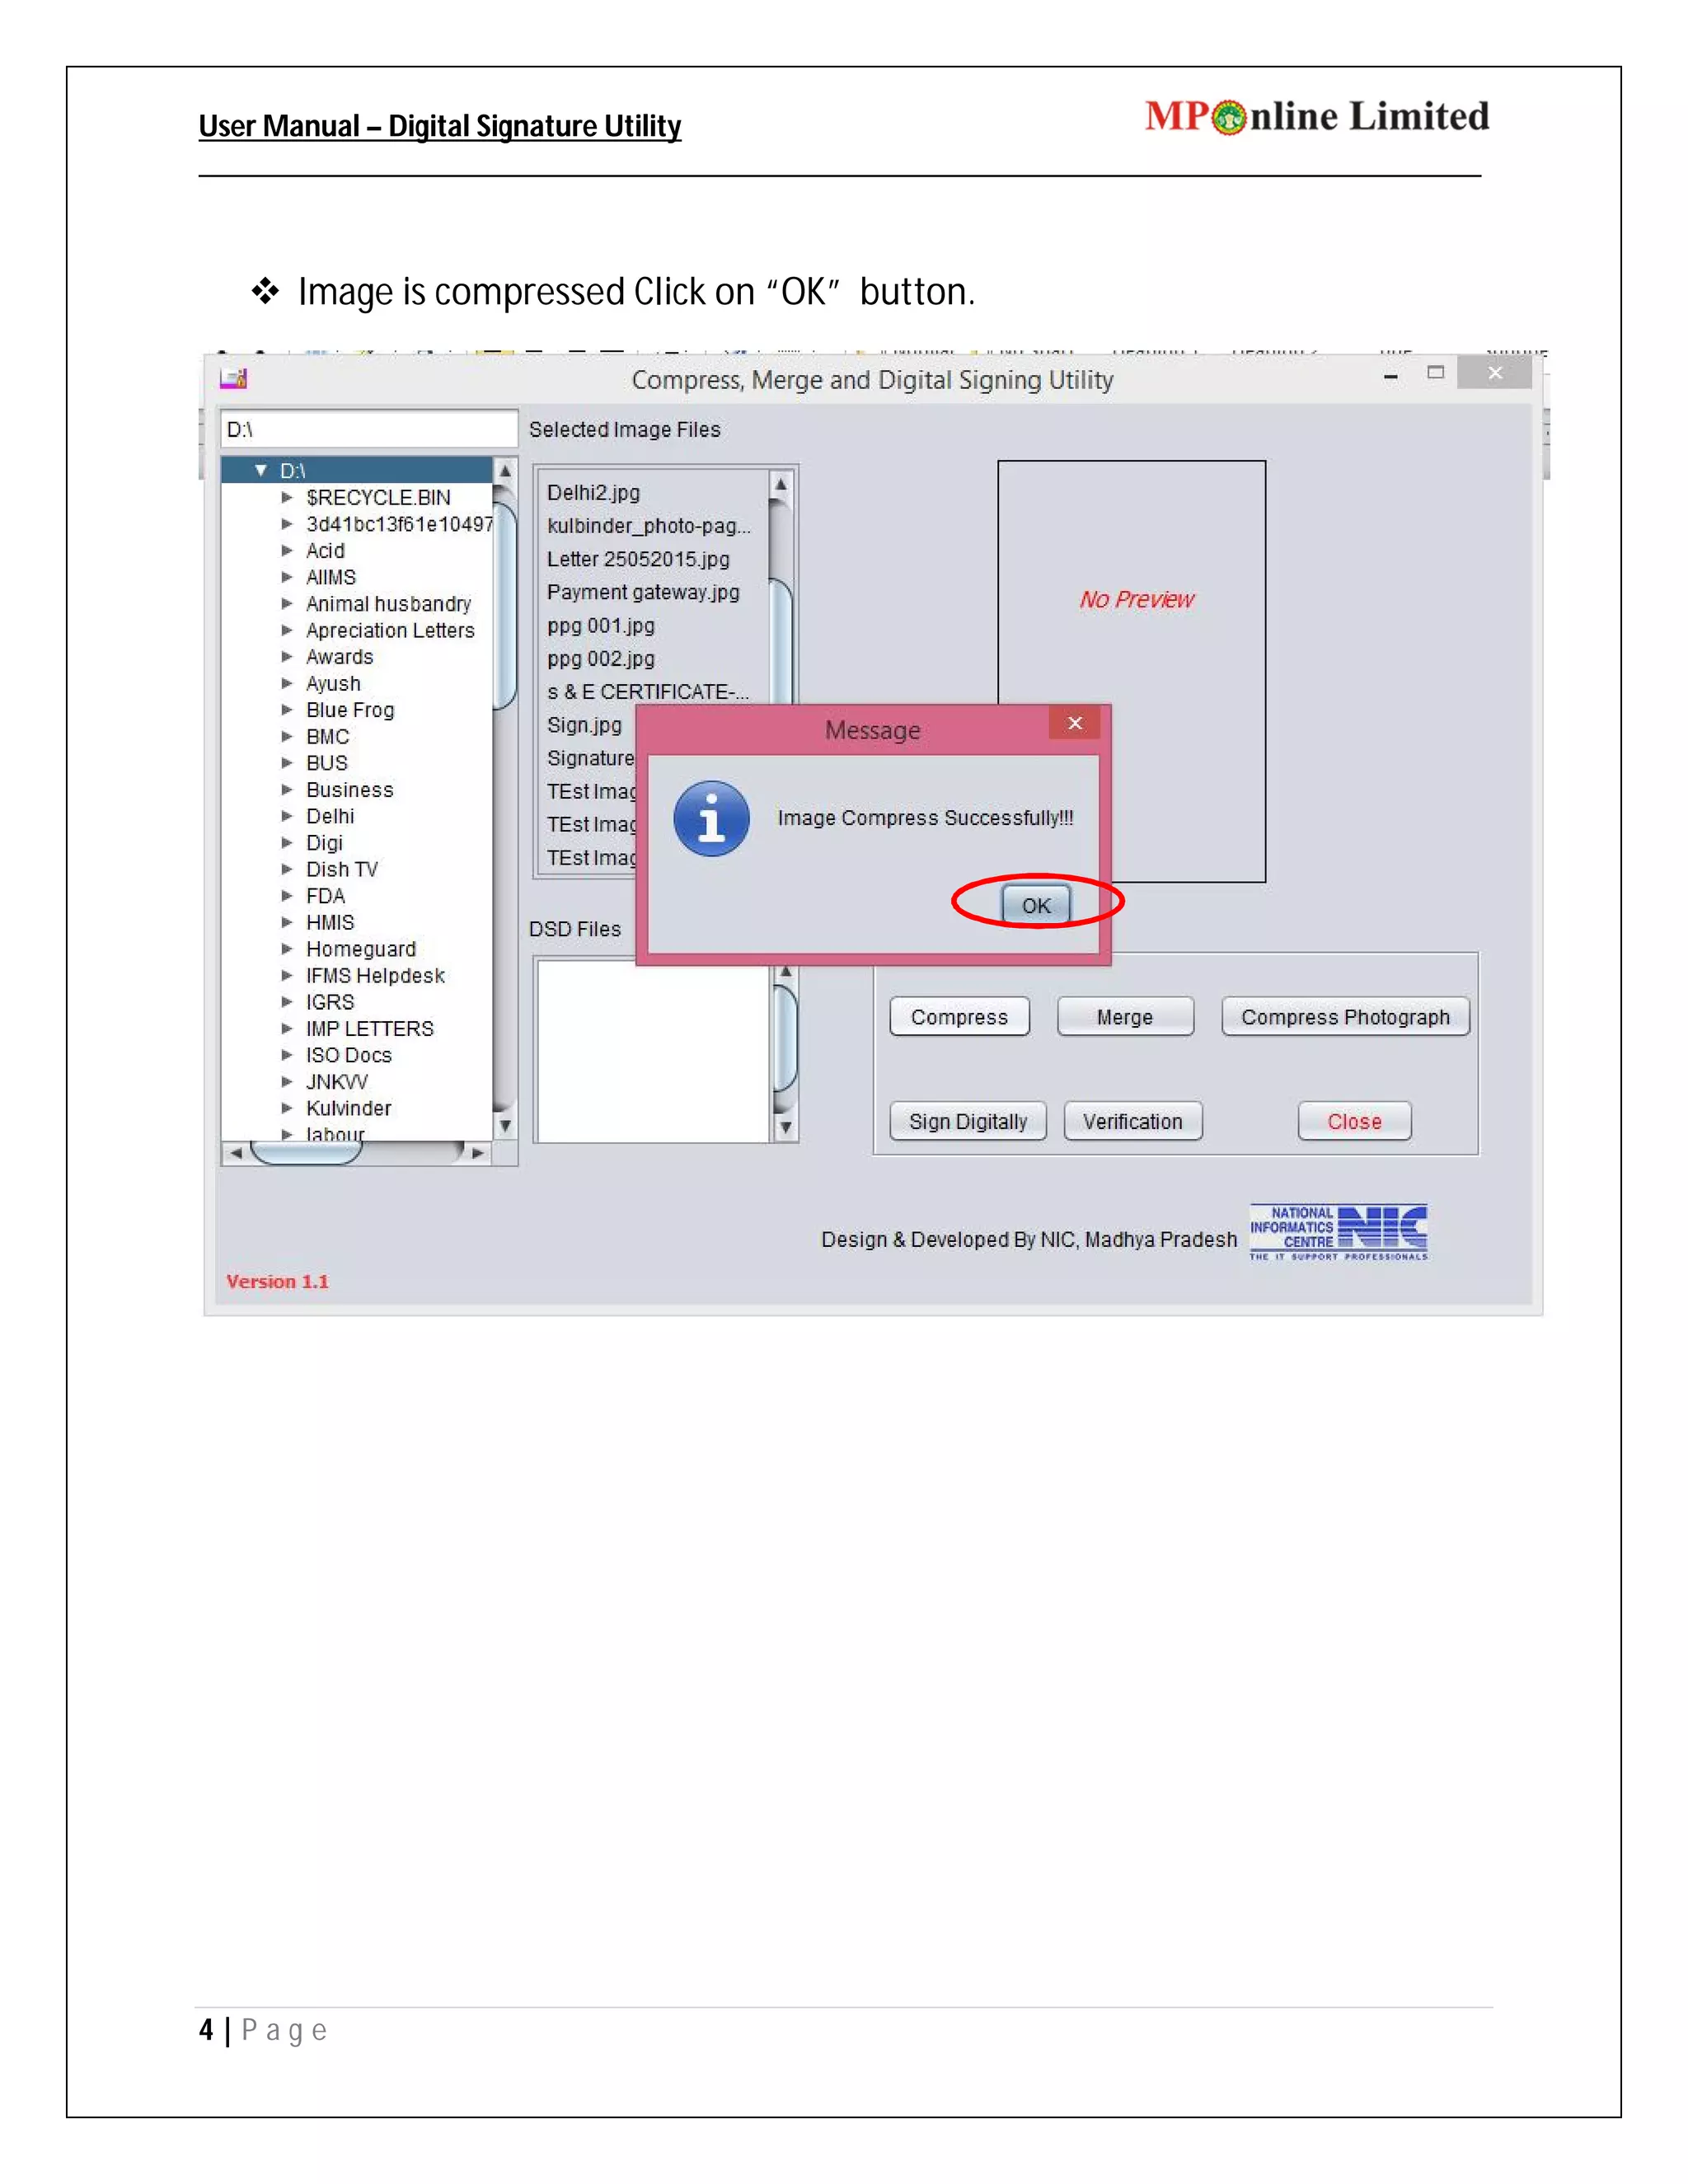Screen dimensions: 1688x2184
Task: Select ppg 002.jpg file
Action: (600, 658)
